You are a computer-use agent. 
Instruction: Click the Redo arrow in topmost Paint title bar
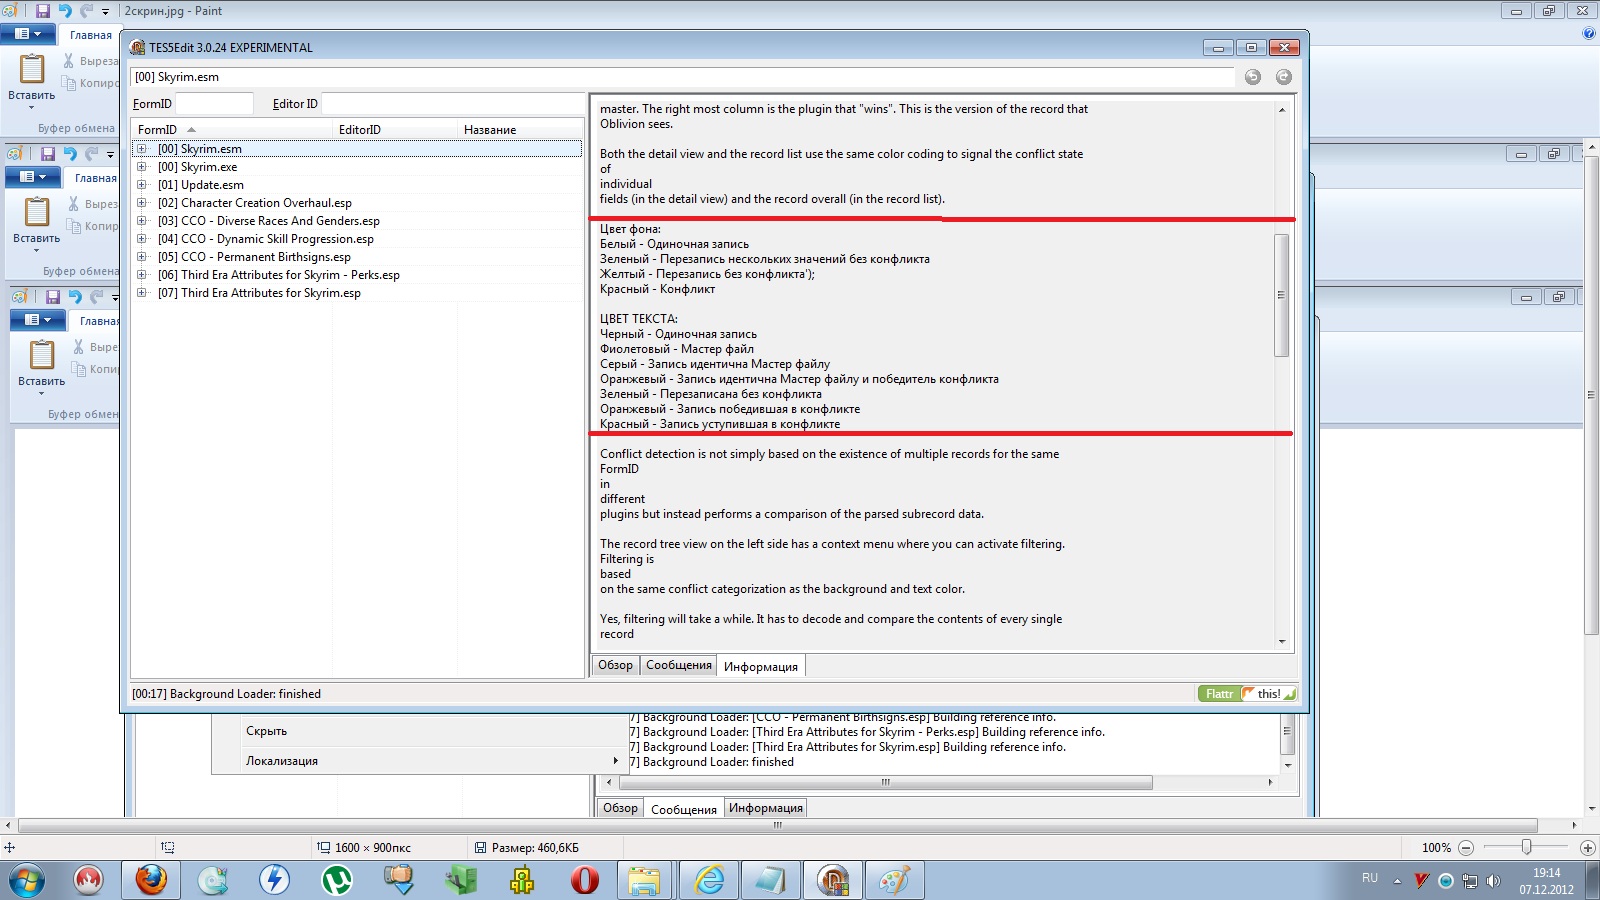click(87, 11)
